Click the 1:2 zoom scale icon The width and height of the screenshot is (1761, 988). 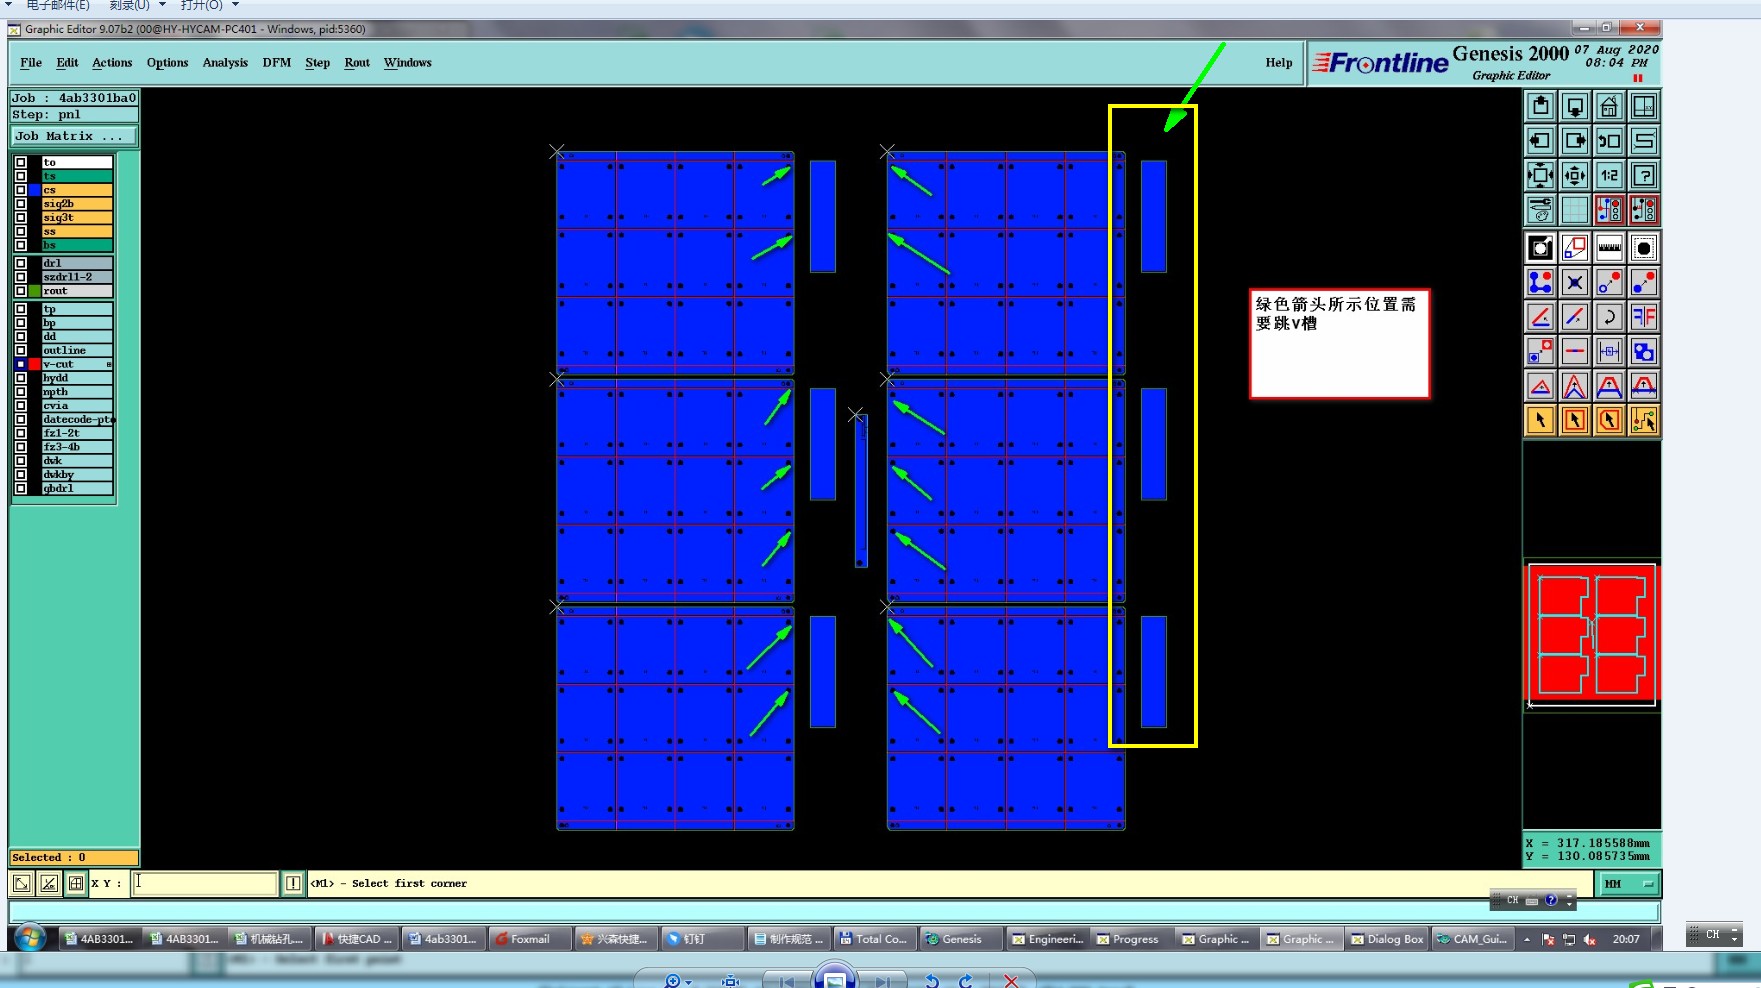[x=1609, y=176]
